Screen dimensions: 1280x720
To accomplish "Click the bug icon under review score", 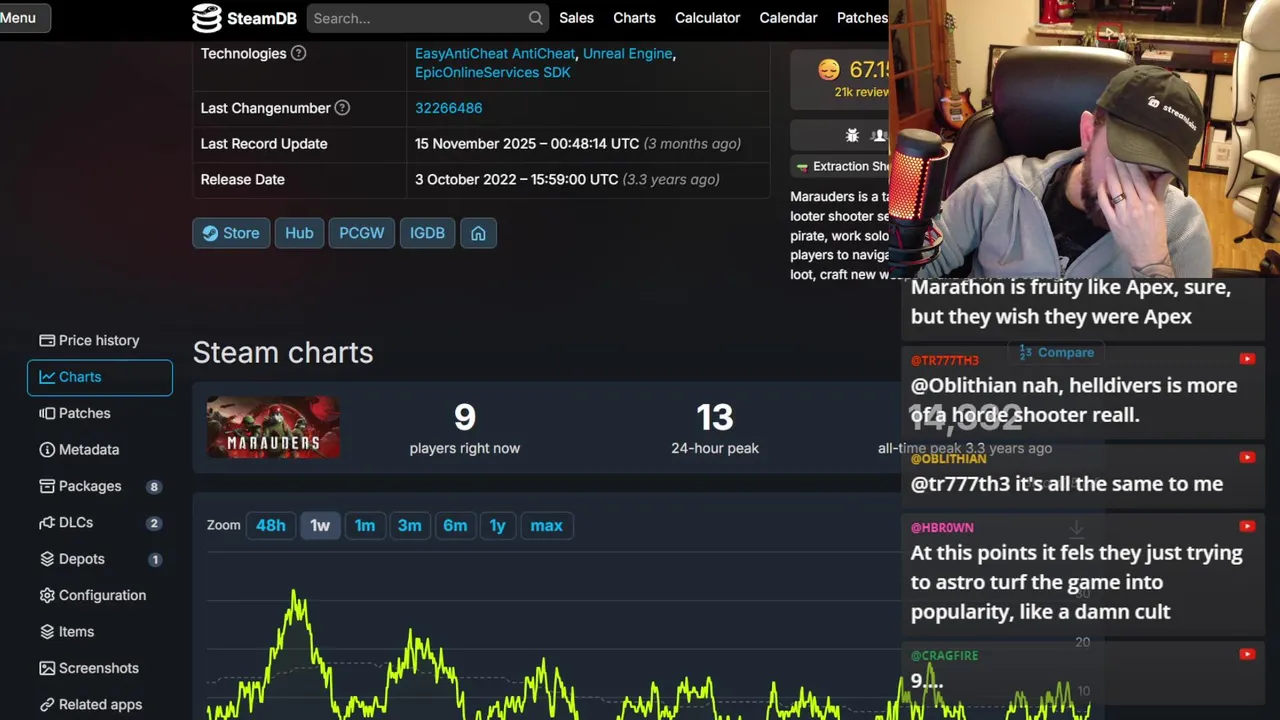I will tap(852, 135).
